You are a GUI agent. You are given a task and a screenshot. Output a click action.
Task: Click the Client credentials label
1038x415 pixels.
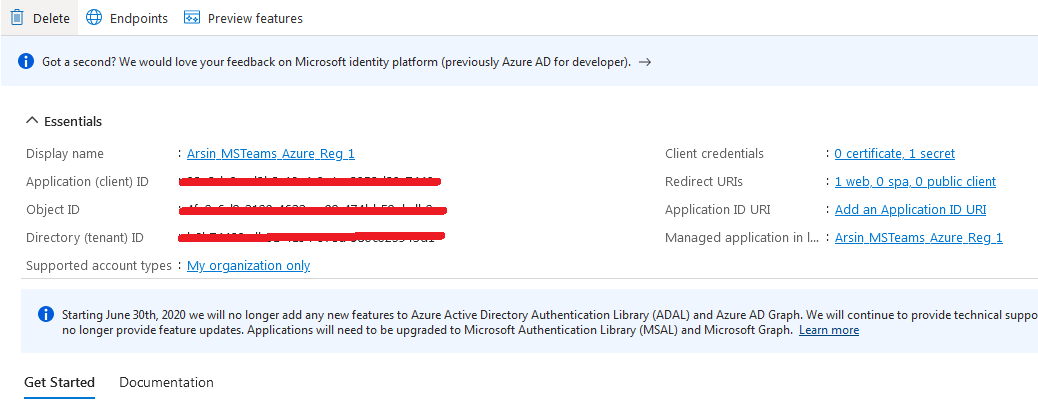coord(714,154)
